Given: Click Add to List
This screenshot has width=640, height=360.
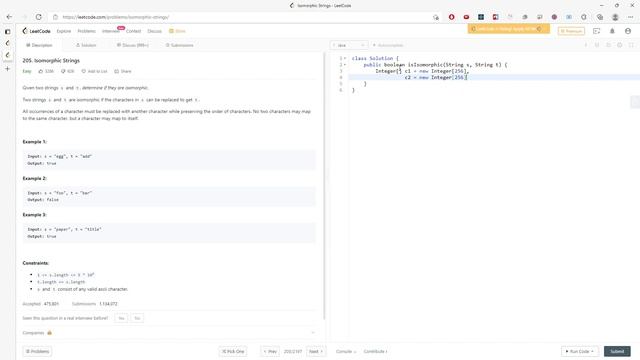Looking at the screenshot, I should point(94,71).
